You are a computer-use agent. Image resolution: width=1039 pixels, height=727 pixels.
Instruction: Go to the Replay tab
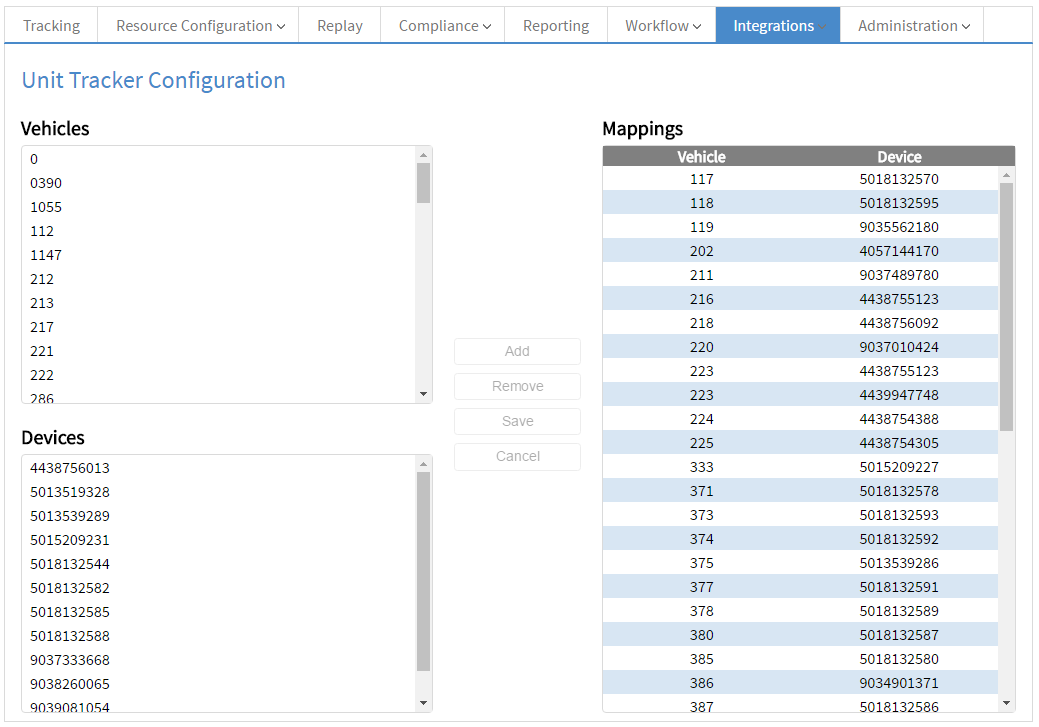pos(340,26)
